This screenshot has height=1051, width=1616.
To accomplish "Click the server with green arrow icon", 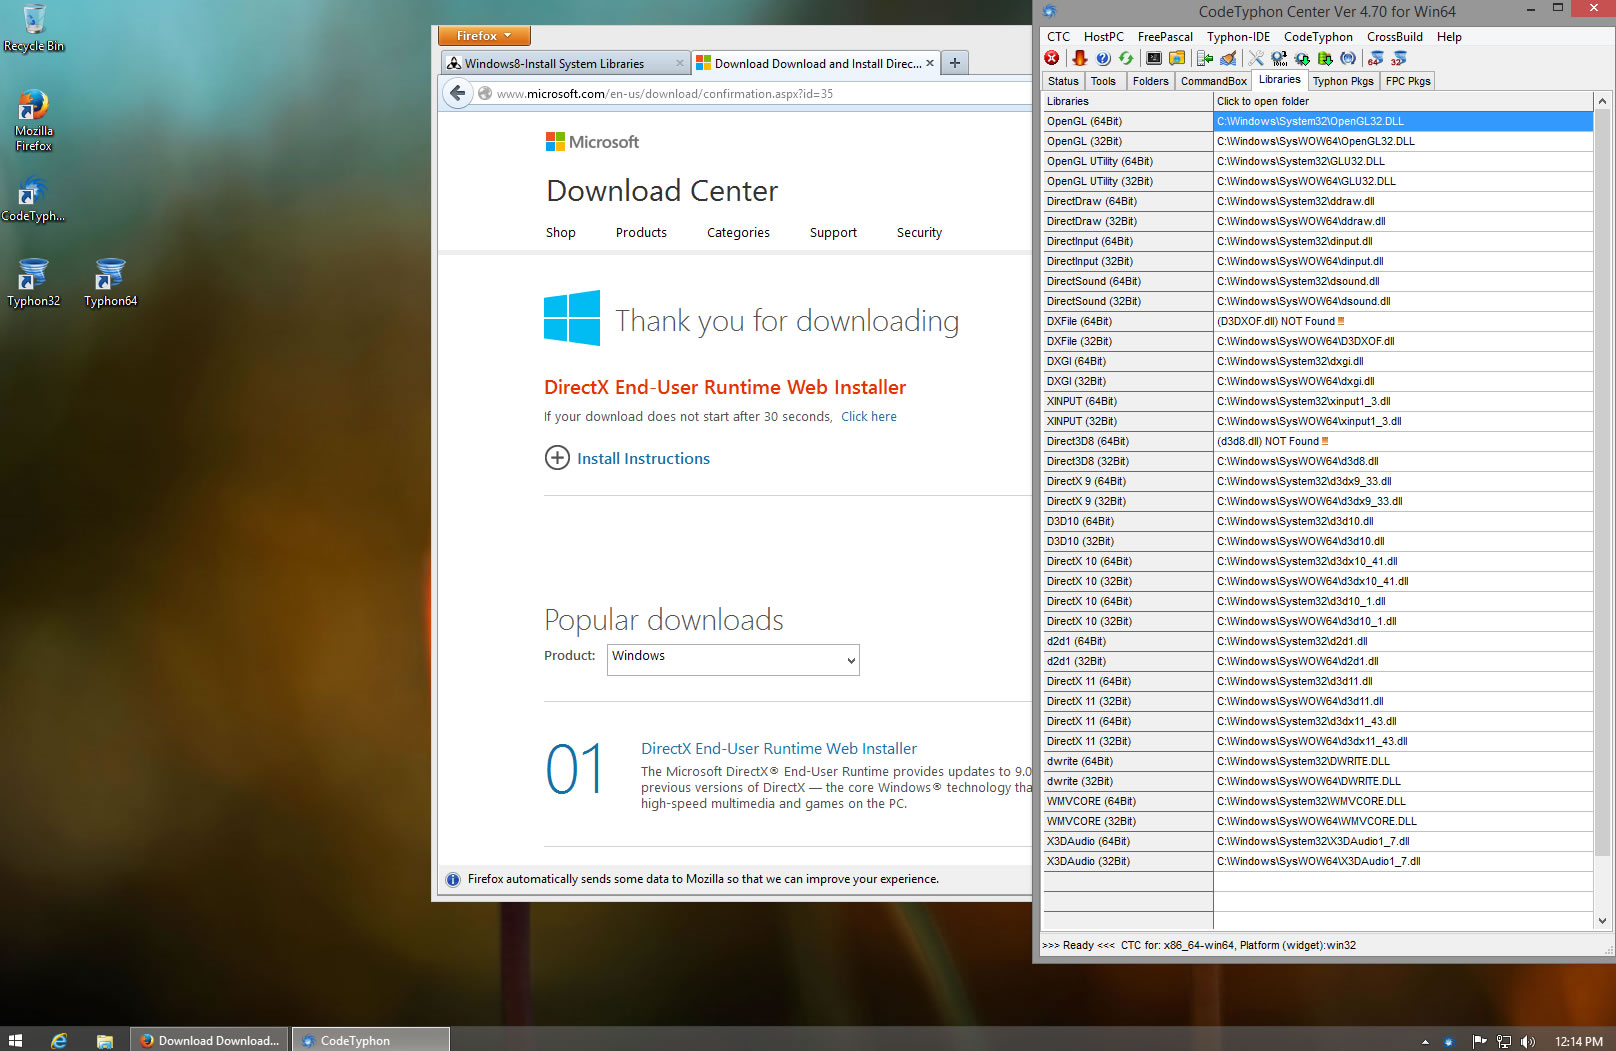I will pos(1205,58).
